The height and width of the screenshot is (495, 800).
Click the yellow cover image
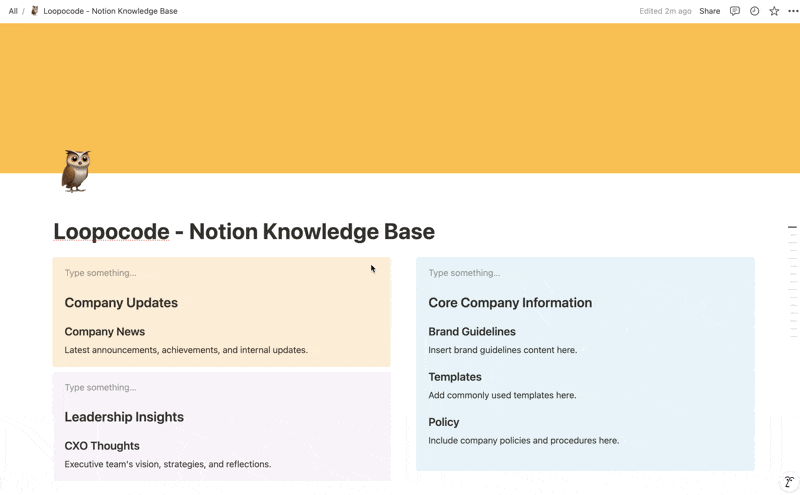point(400,98)
